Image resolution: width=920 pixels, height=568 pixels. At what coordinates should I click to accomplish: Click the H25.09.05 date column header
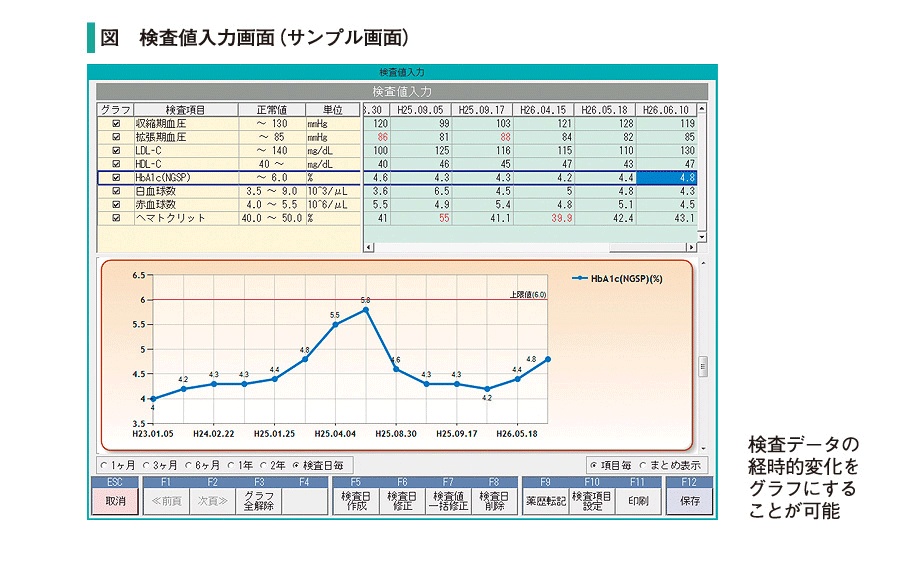(421, 109)
